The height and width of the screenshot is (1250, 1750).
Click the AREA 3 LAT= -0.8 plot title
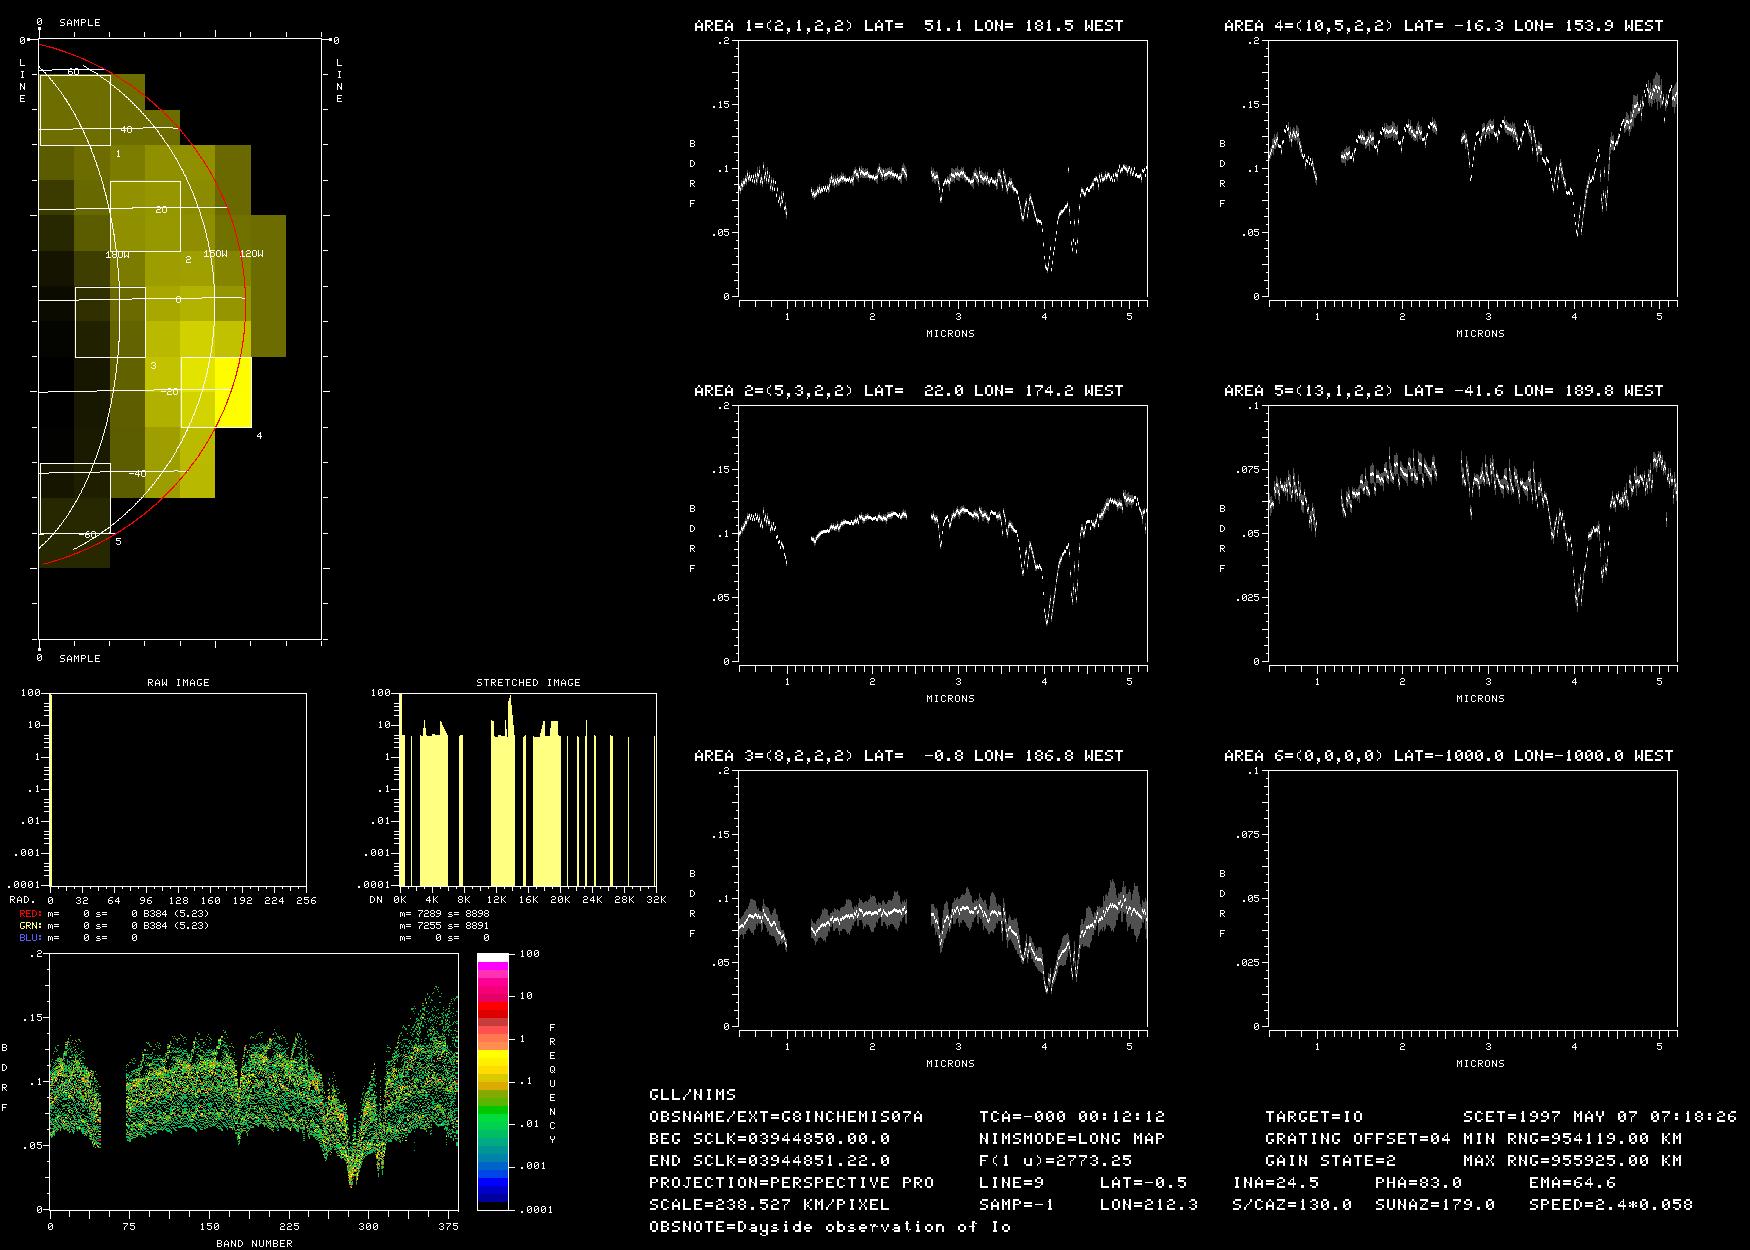pos(908,756)
